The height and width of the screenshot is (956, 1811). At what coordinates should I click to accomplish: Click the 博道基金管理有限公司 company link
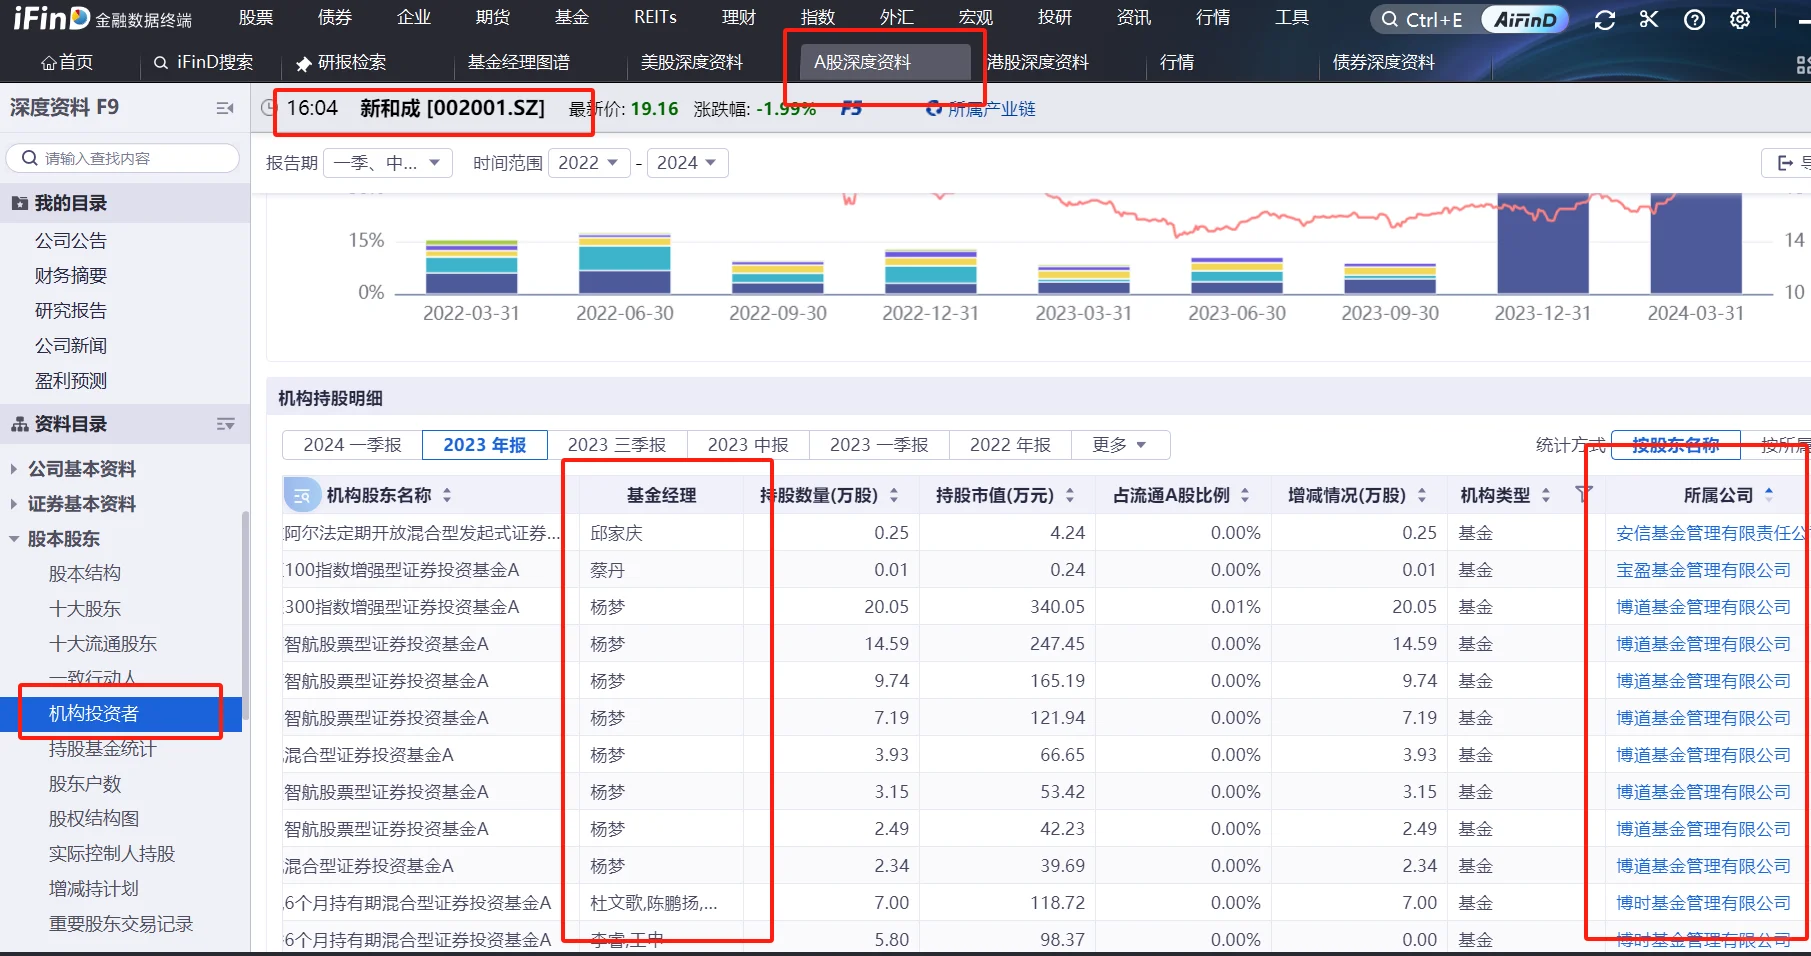[1700, 606]
